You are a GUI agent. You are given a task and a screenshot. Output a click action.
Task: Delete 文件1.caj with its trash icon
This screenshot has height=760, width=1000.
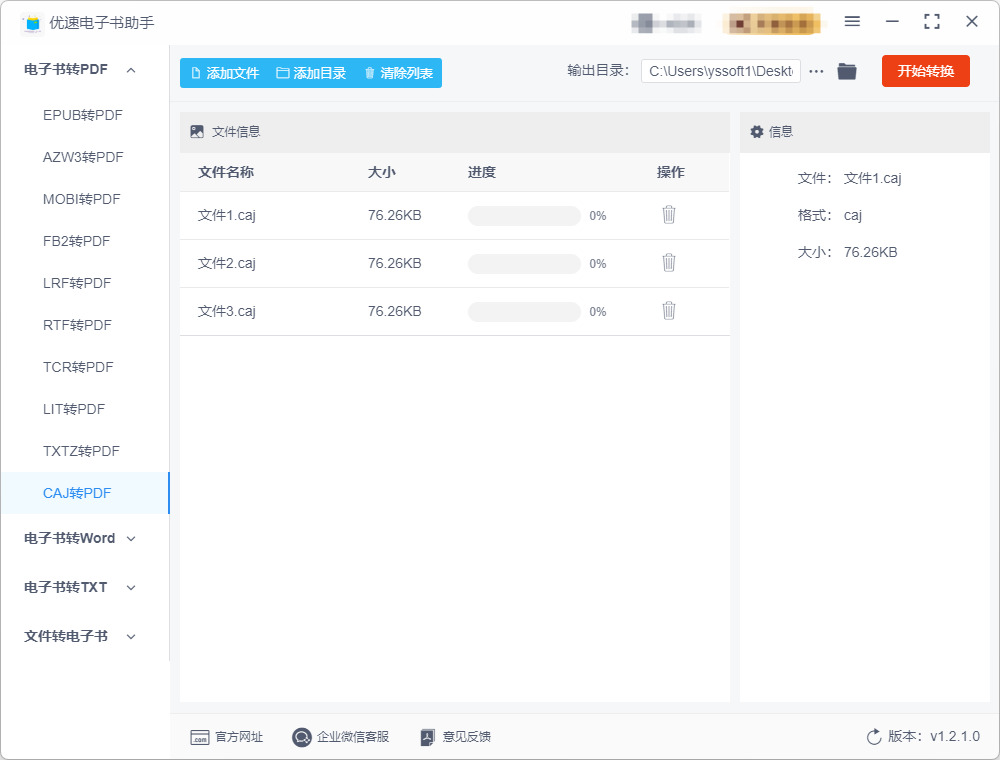coord(668,215)
